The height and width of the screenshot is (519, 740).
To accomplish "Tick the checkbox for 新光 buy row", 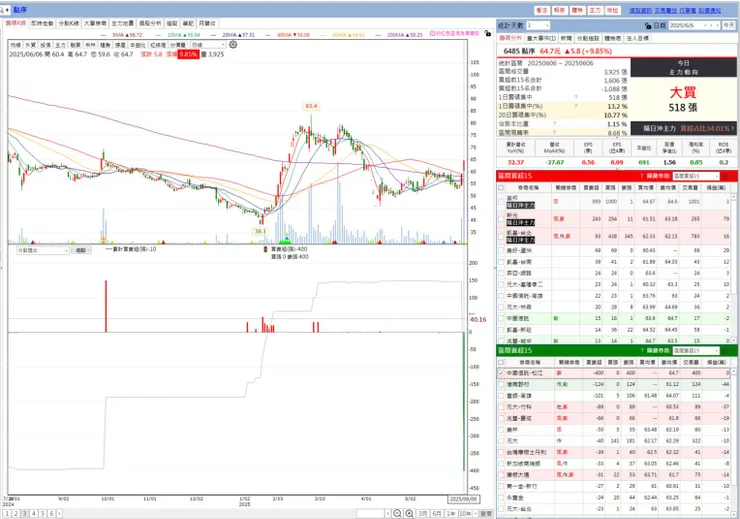I will tap(501, 219).
